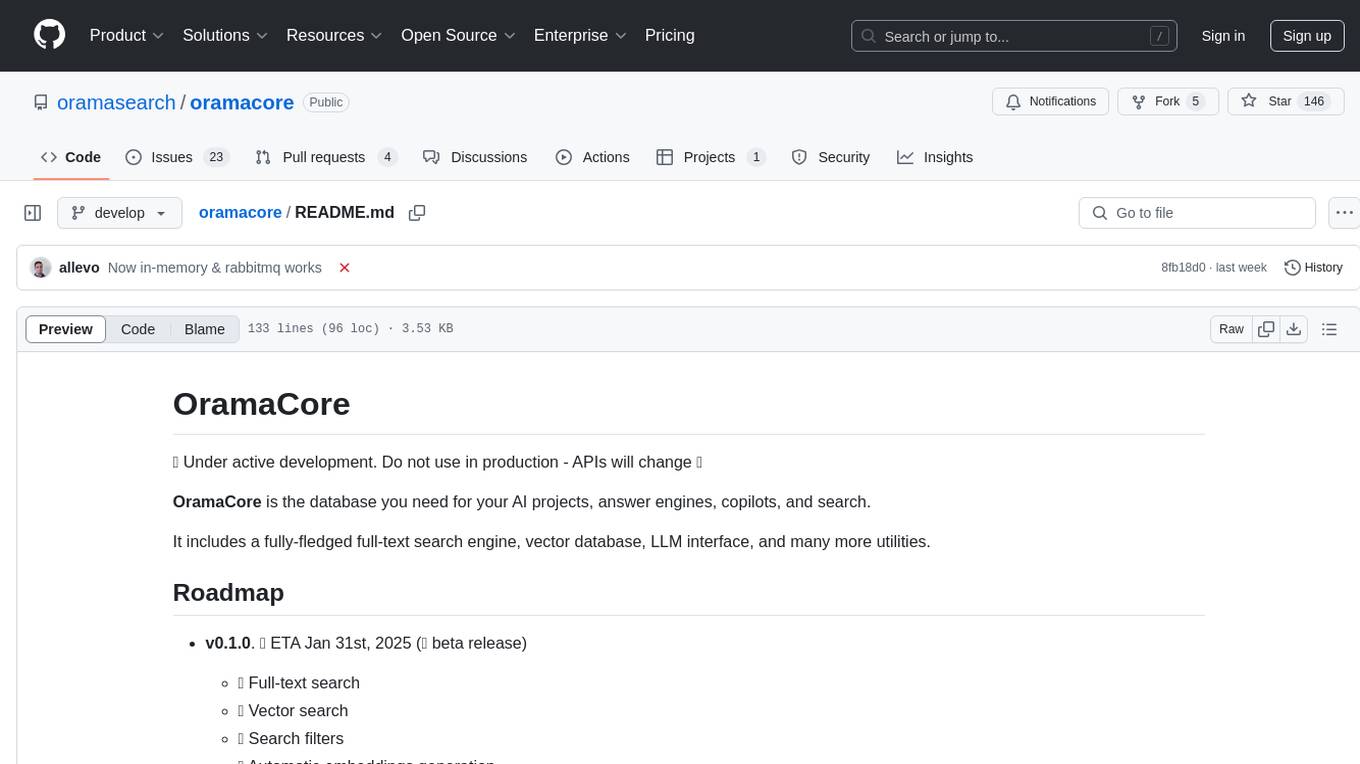Image resolution: width=1360 pixels, height=764 pixels.
Task: Click the Public visibility label
Action: (x=326, y=102)
